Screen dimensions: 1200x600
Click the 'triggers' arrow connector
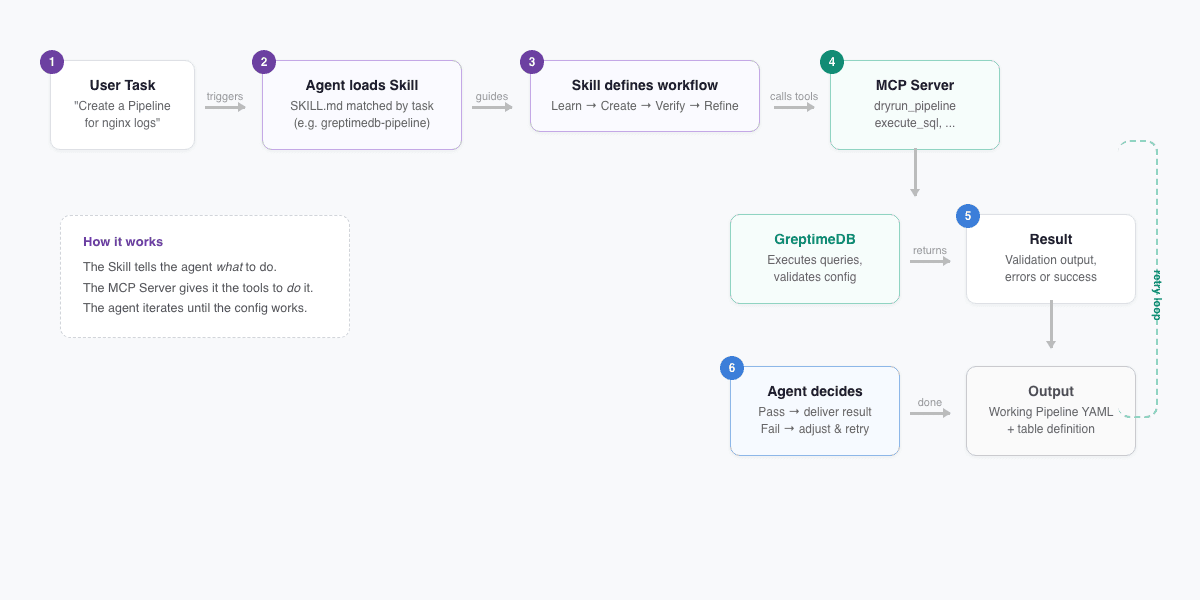pyautogui.click(x=225, y=107)
